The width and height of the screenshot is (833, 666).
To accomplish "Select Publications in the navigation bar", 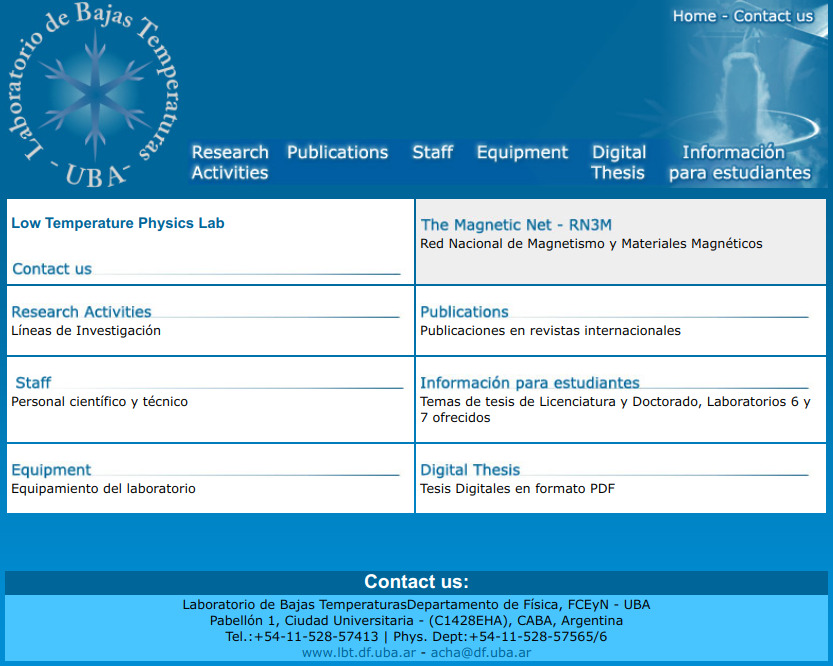I will tap(337, 152).
